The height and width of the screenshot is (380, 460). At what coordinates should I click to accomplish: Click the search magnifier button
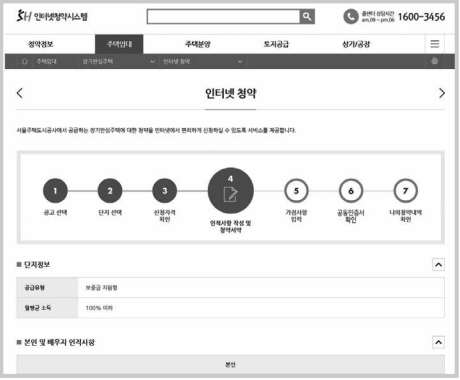pos(307,16)
